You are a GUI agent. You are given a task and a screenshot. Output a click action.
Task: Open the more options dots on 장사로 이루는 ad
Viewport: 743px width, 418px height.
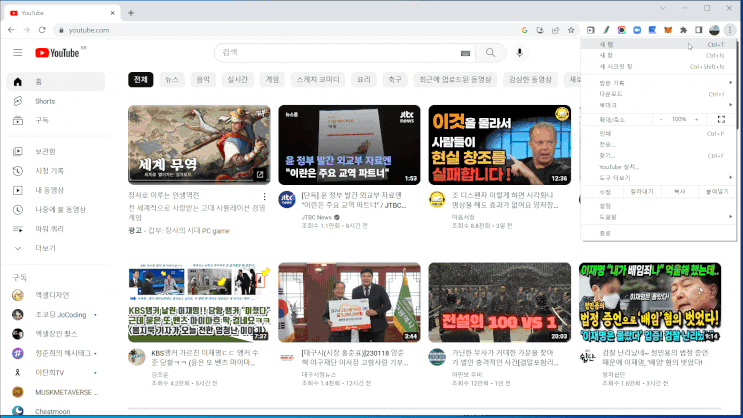pos(264,196)
